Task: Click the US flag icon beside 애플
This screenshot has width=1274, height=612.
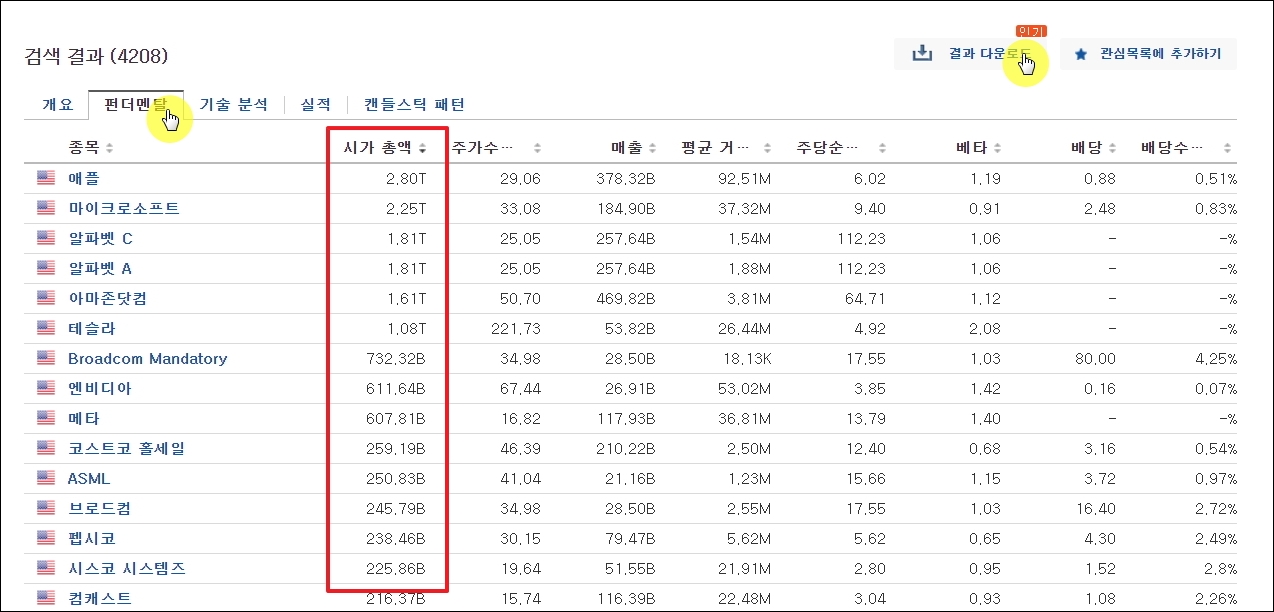Action: pyautogui.click(x=46, y=178)
